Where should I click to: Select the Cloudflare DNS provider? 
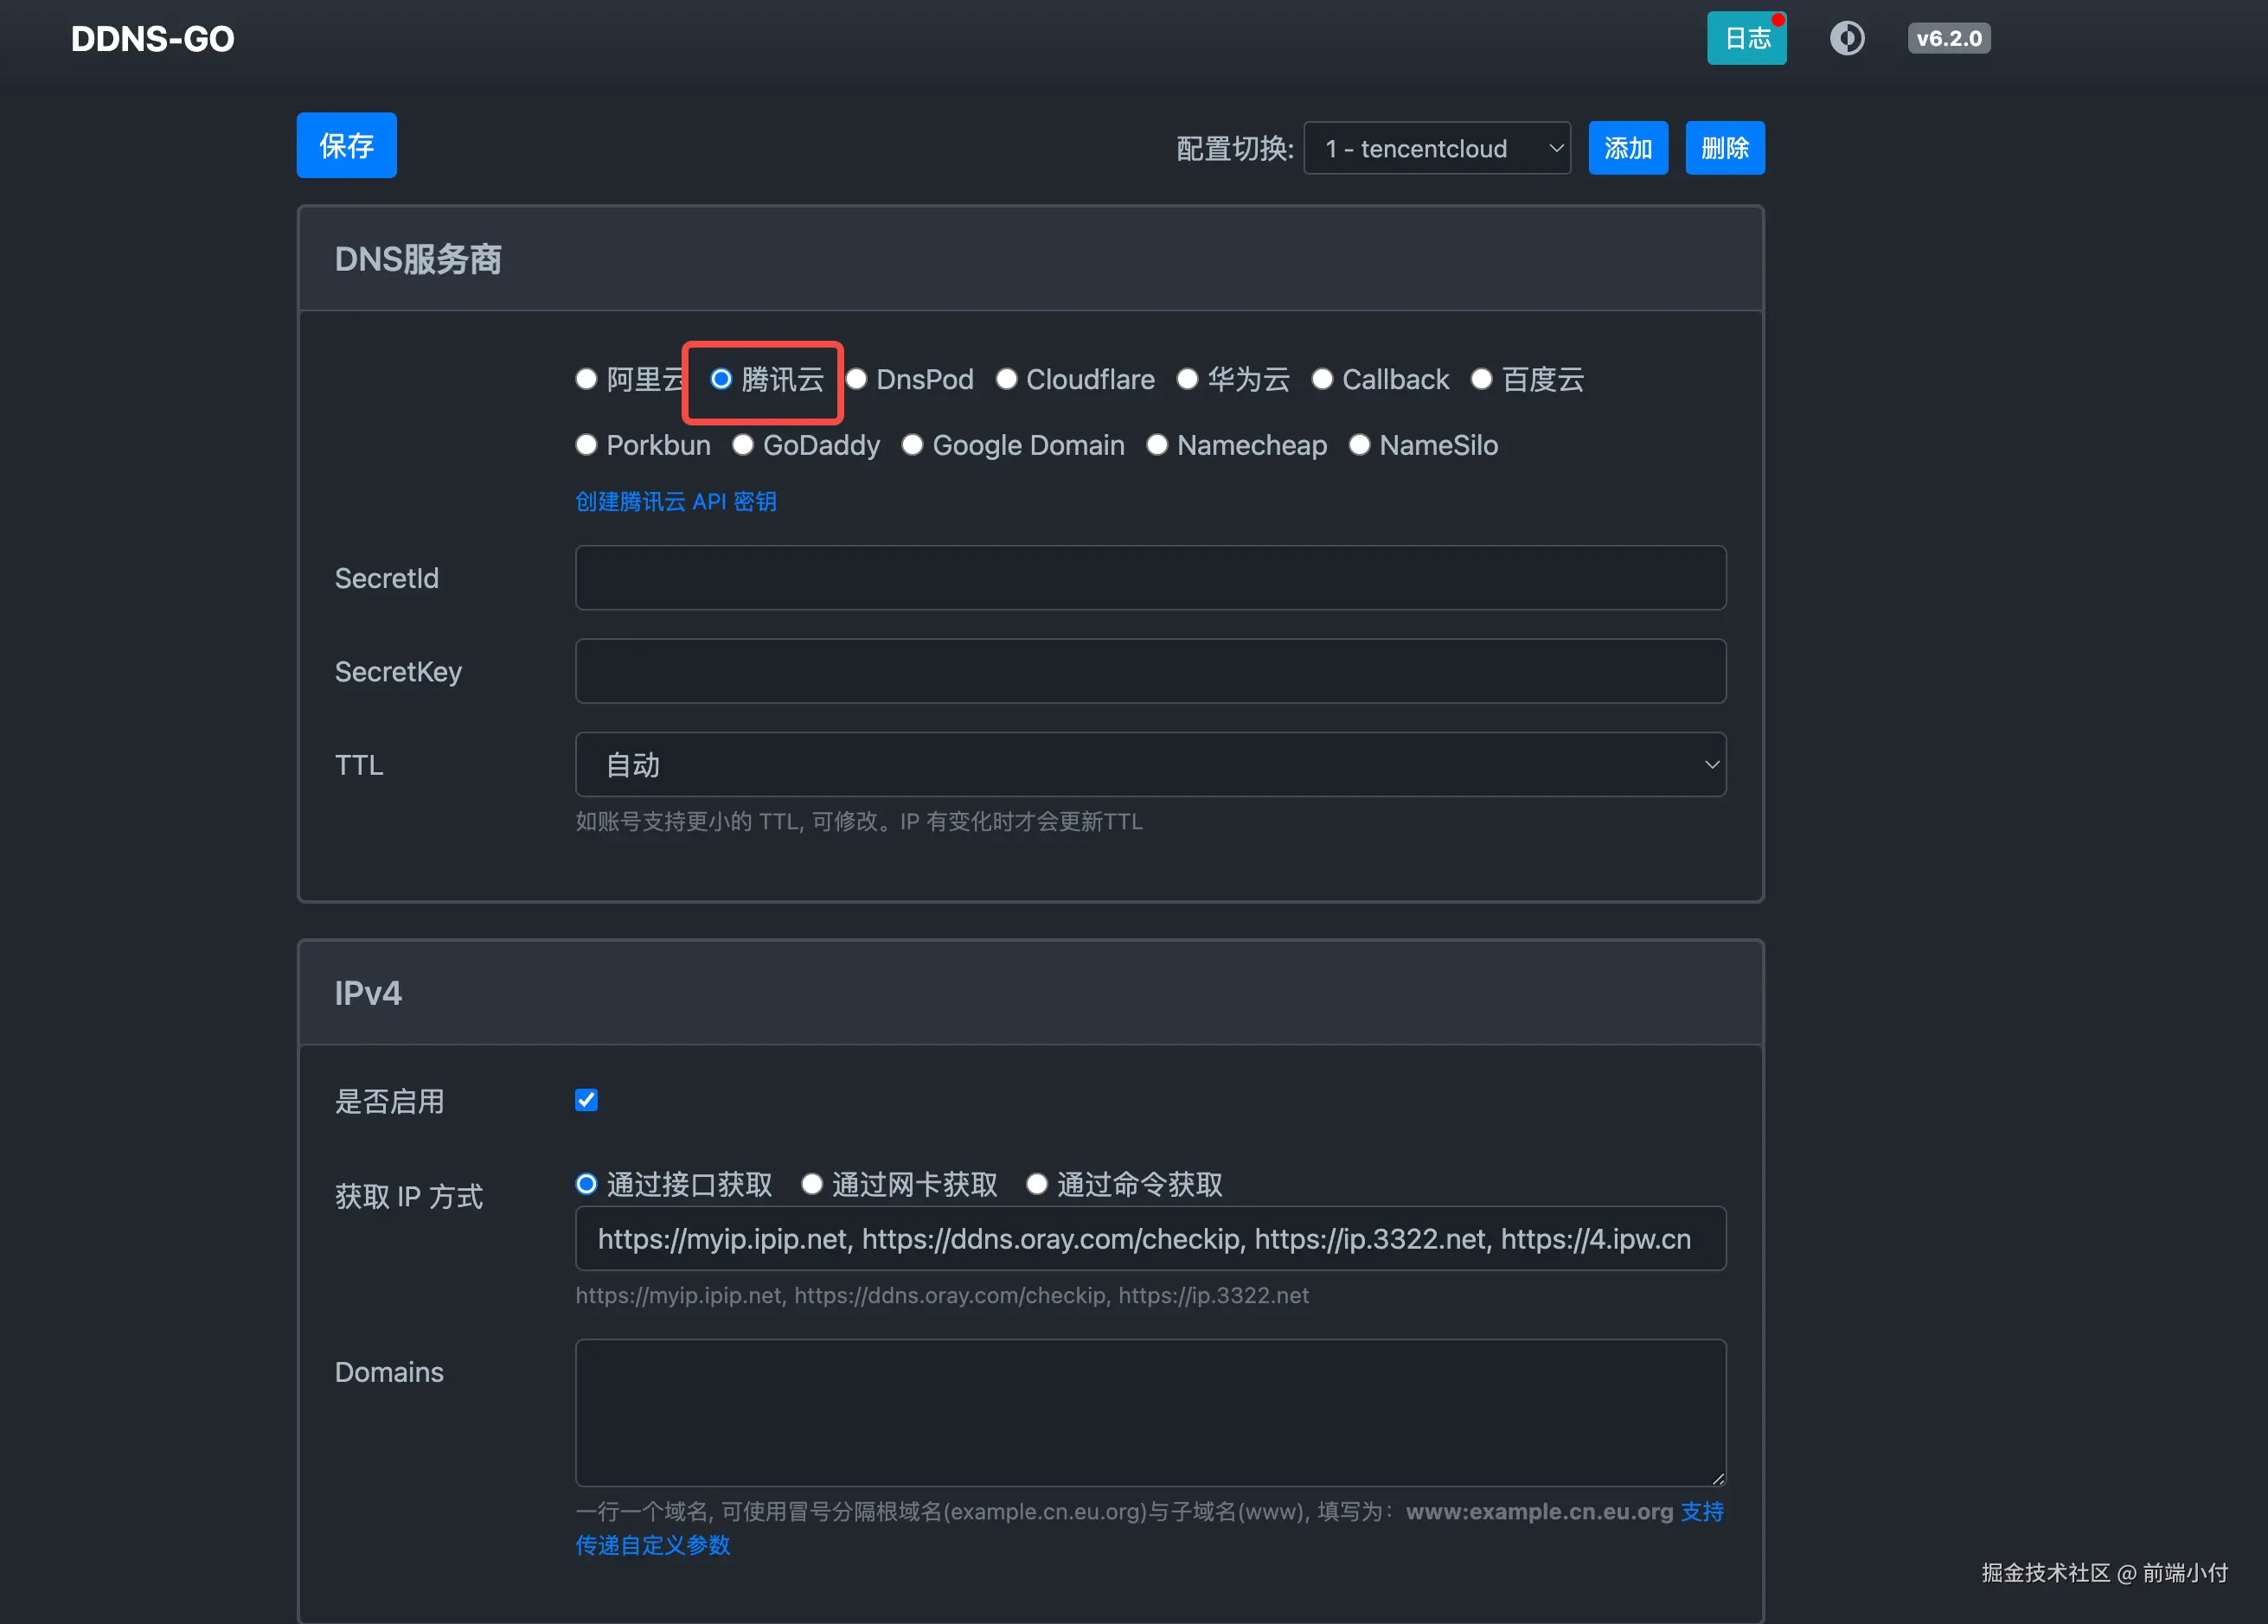pos(1007,379)
